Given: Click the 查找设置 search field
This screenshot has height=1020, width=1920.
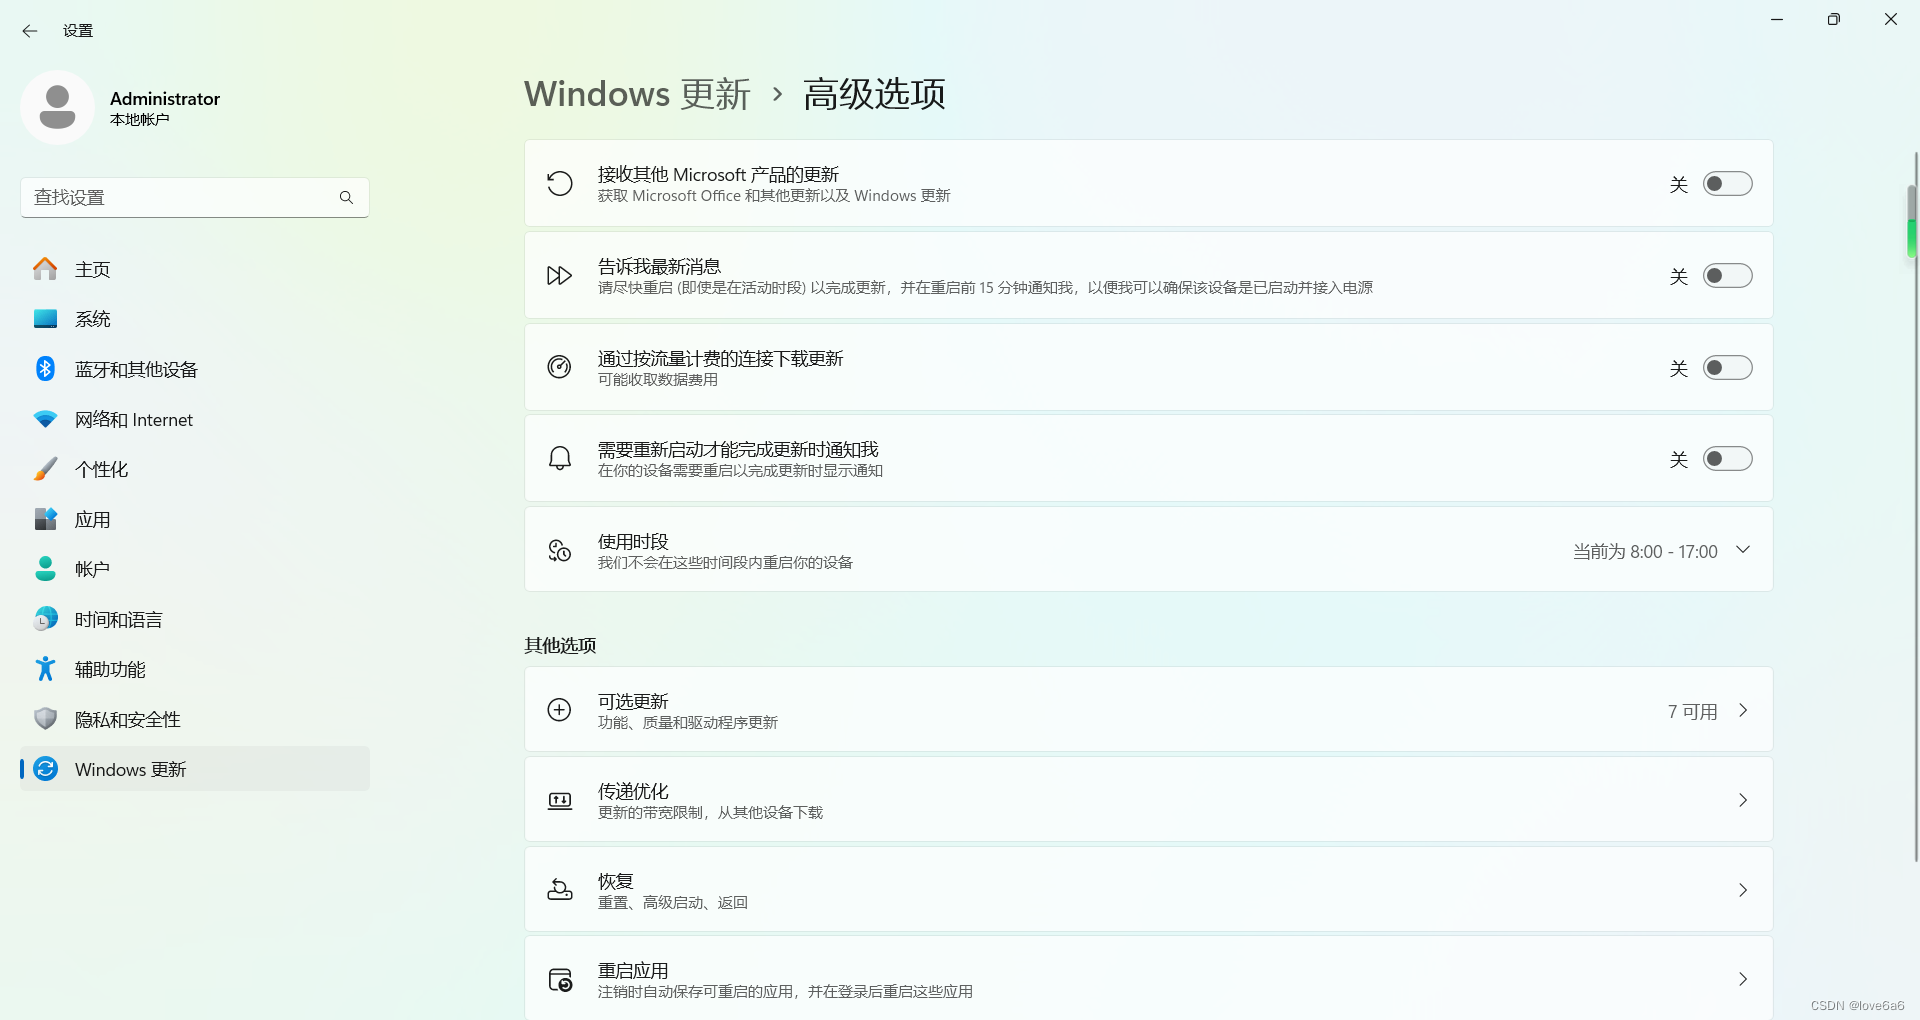Looking at the screenshot, I should tap(195, 198).
